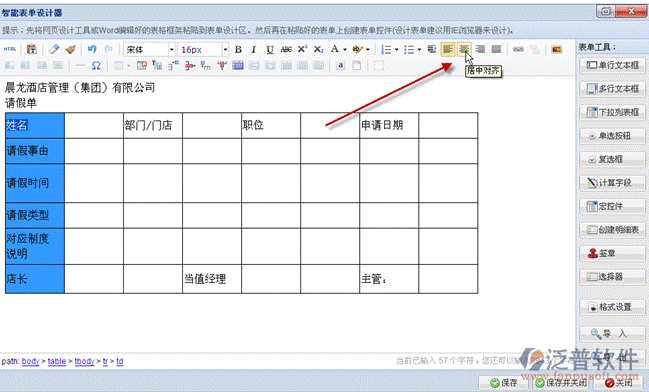This screenshot has width=649, height=392.
Task: Click the center align (居中对齐) icon
Action: pyautogui.click(x=464, y=49)
